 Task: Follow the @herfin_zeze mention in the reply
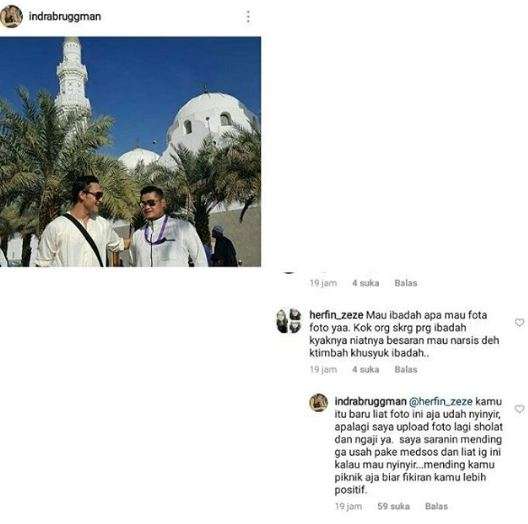coord(440,401)
